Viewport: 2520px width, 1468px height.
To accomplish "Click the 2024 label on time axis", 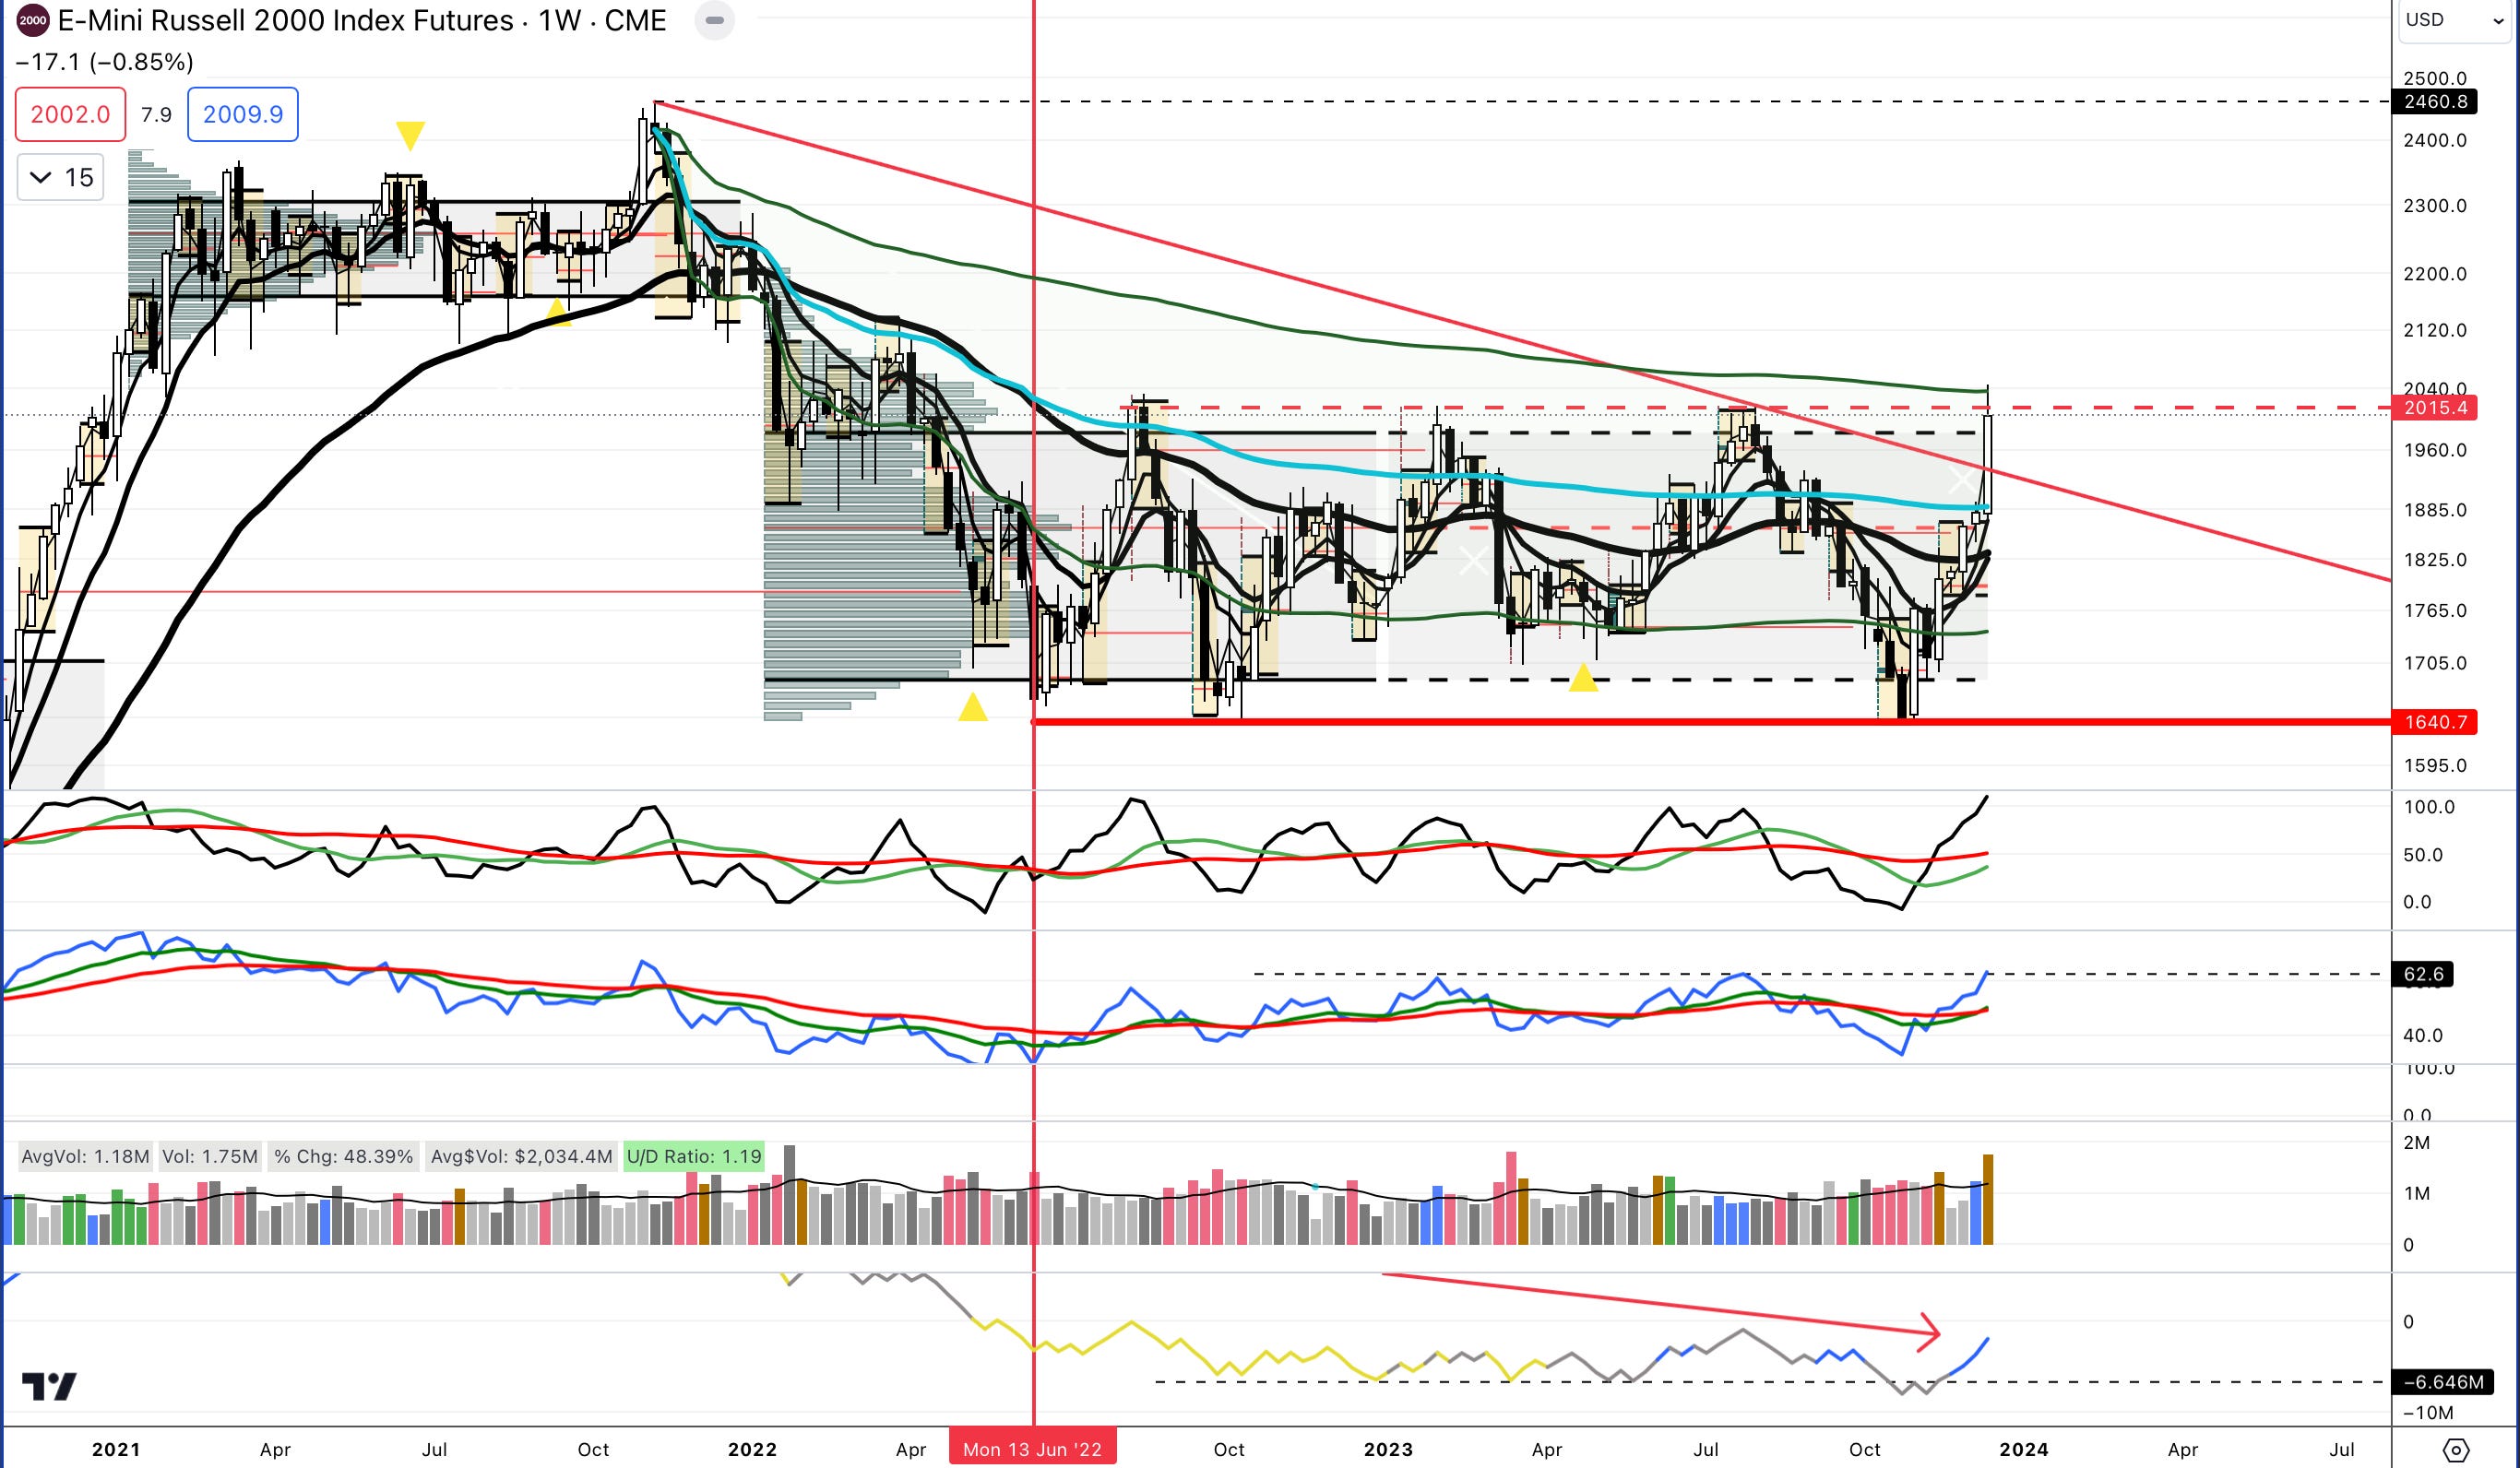I will 2024,1449.
